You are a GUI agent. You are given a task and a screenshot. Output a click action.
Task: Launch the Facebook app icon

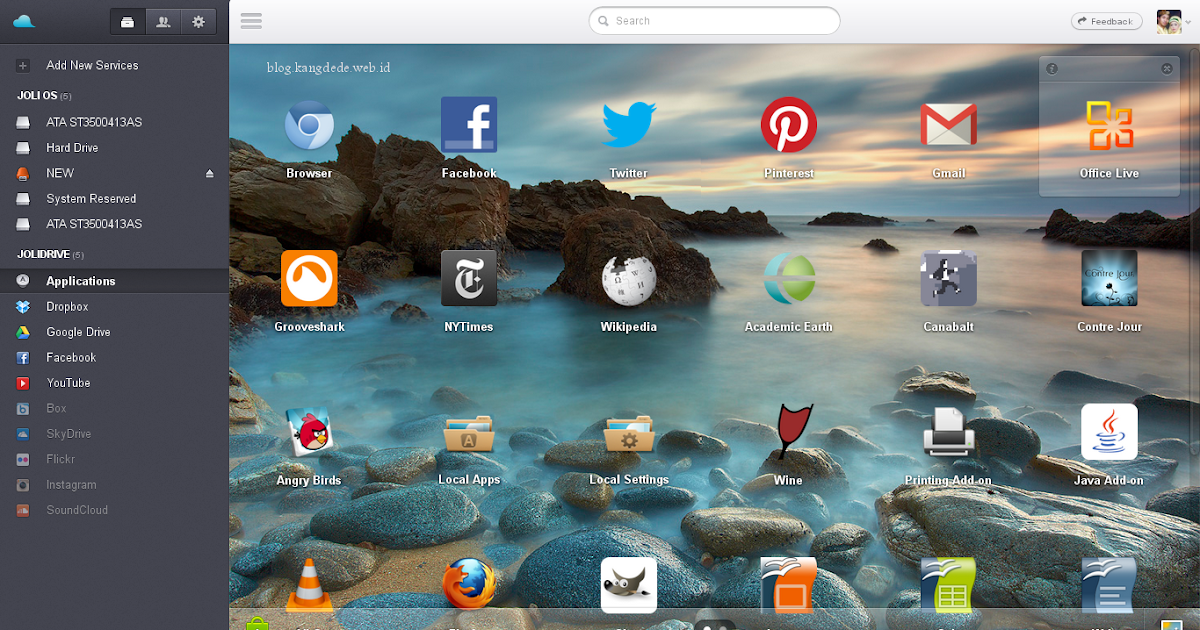pyautogui.click(x=469, y=126)
